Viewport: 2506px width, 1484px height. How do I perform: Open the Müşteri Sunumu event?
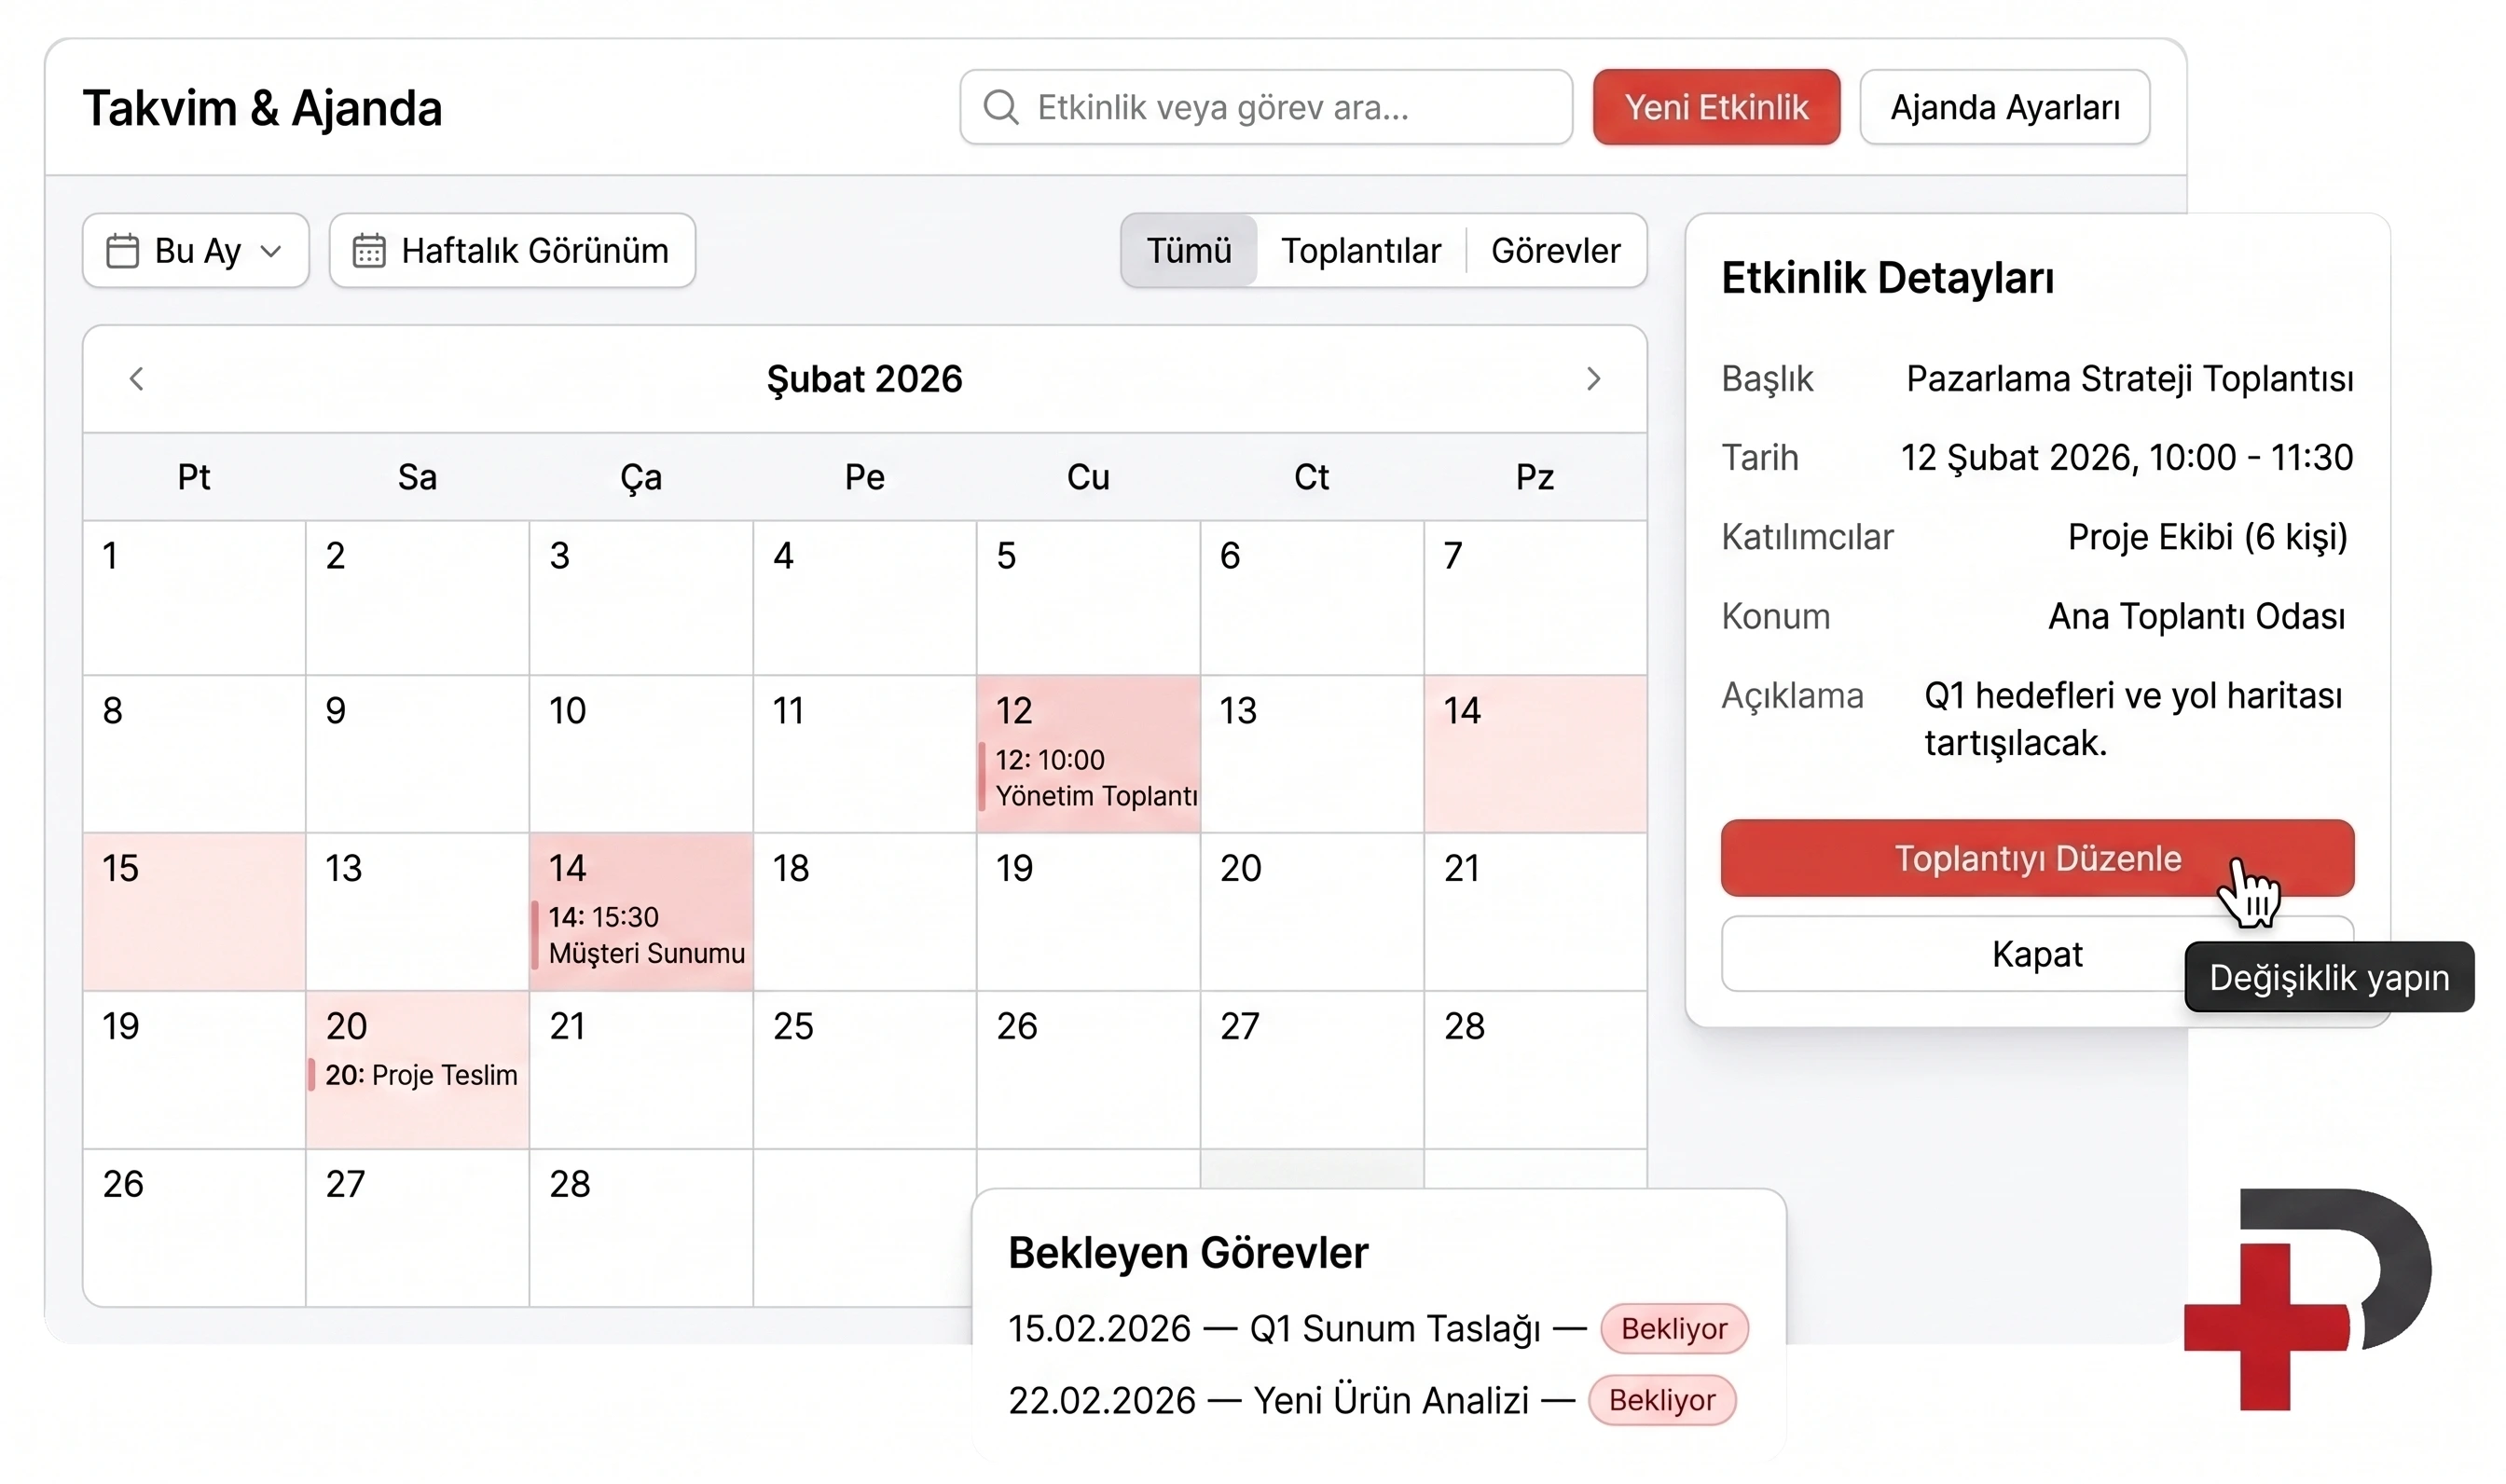[641, 935]
